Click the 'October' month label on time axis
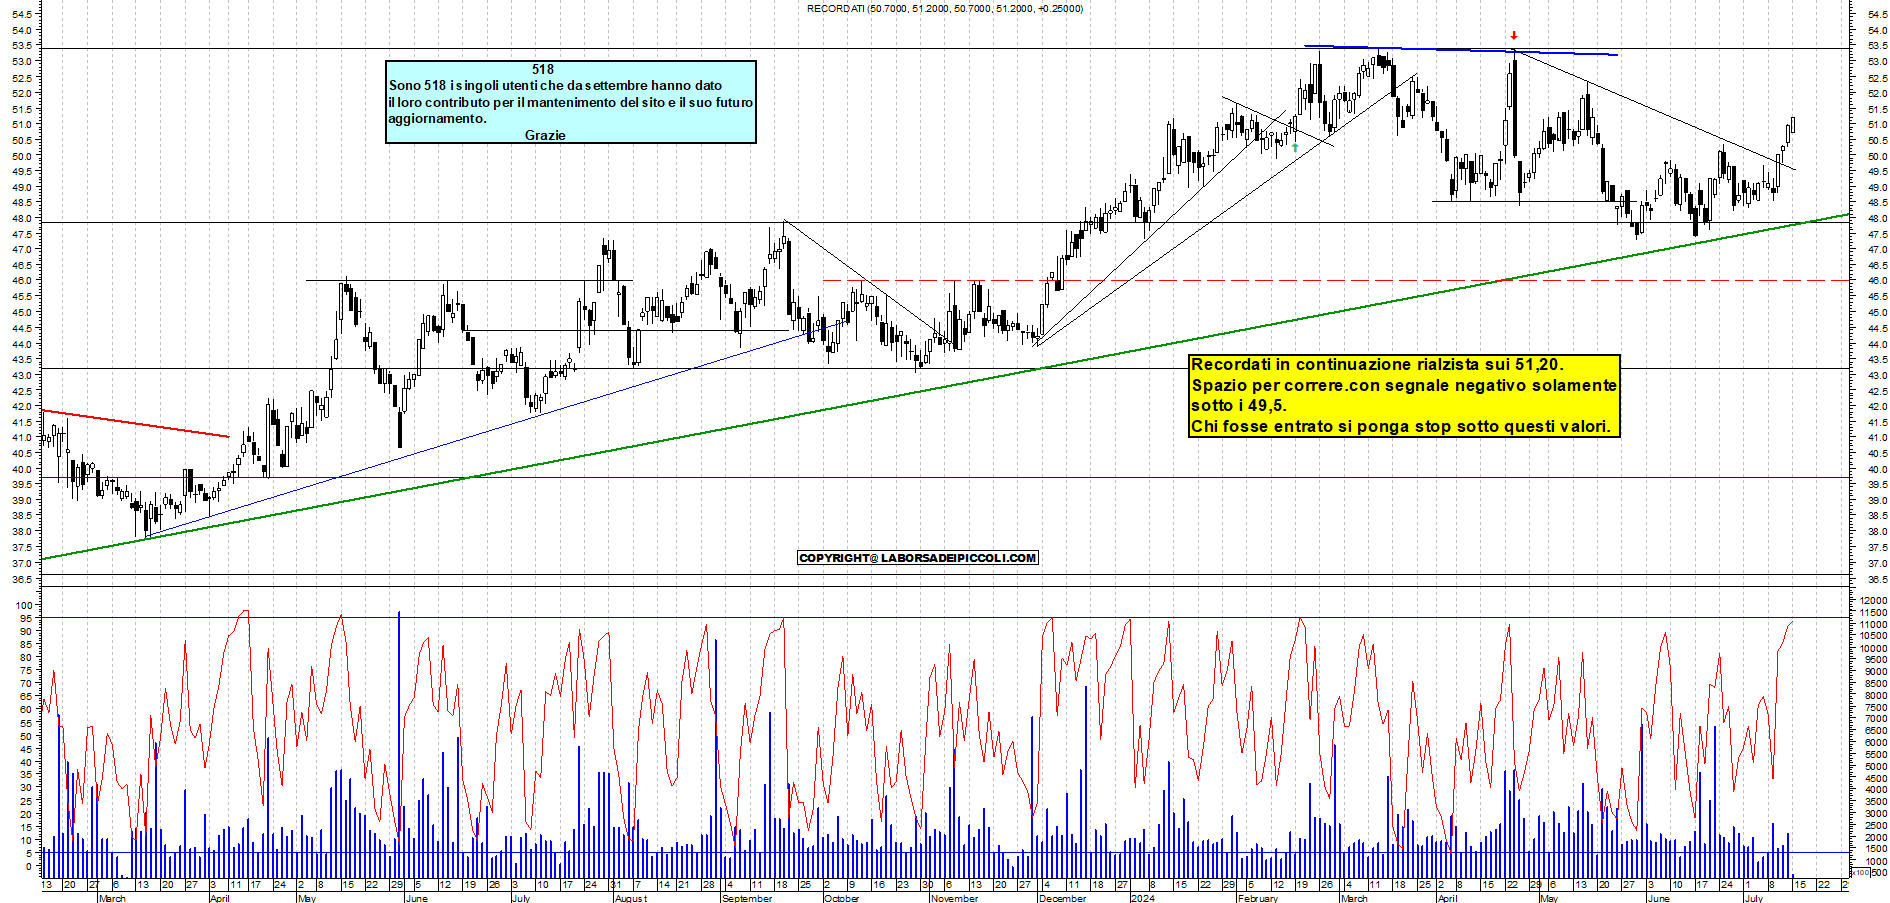Screen dimensions: 1890x903 841,898
